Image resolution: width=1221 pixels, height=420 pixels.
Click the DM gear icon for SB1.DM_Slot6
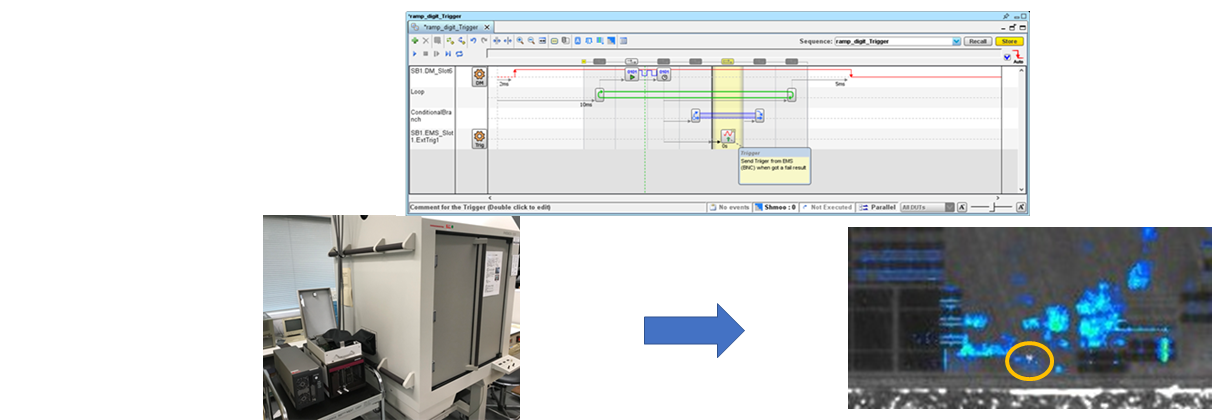[479, 77]
